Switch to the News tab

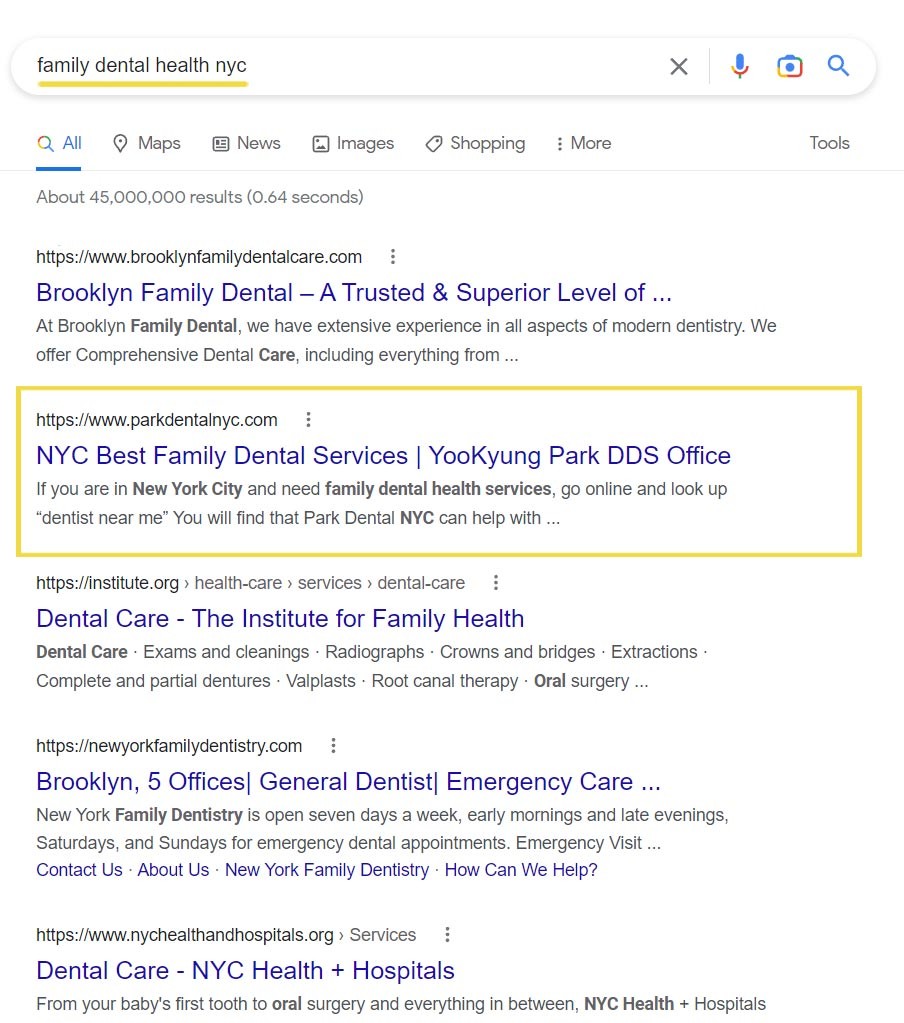[247, 143]
